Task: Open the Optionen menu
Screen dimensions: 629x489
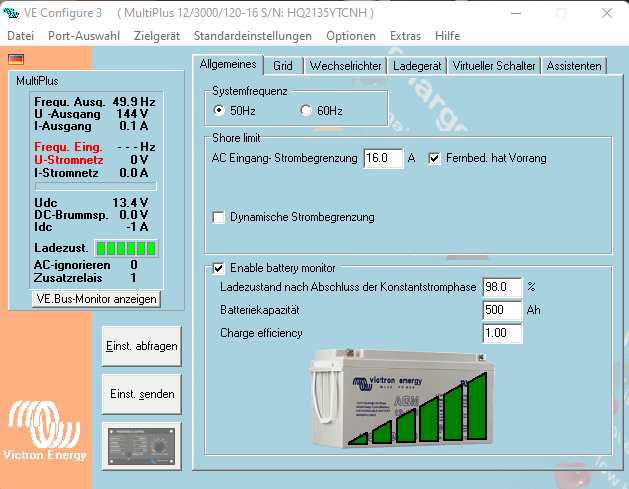Action: [351, 36]
